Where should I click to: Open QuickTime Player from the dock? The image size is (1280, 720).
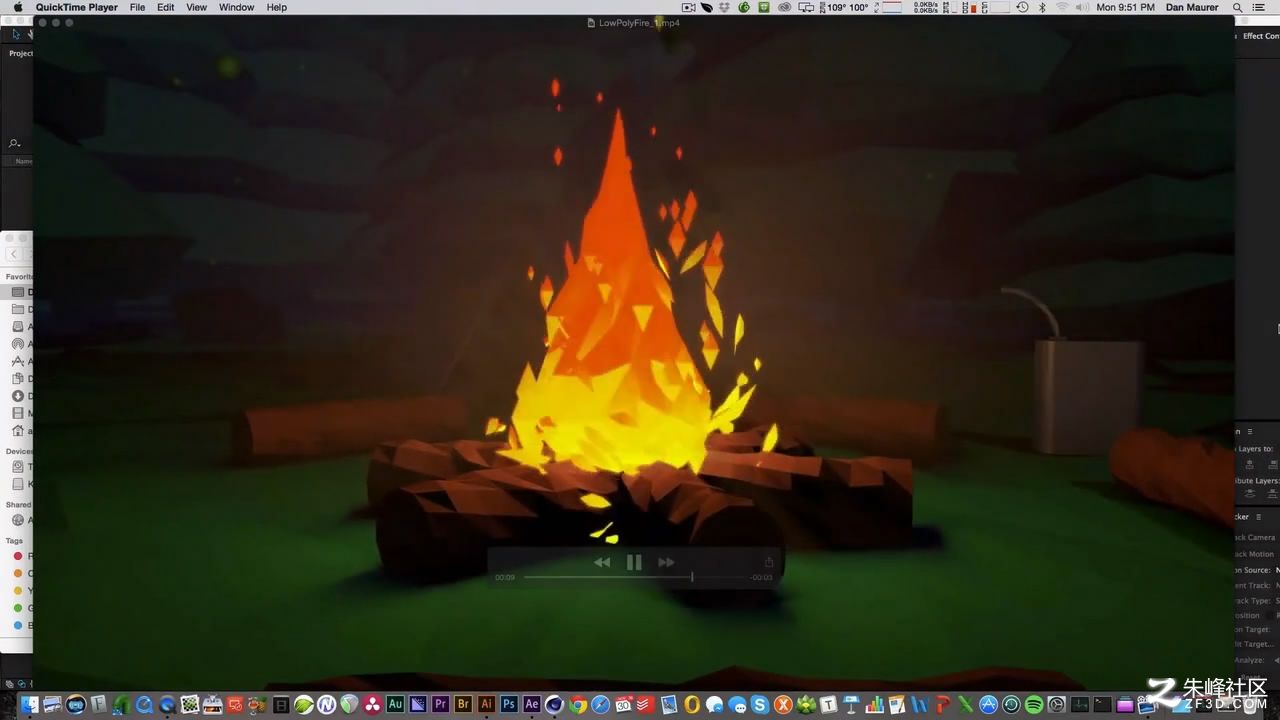point(167,704)
